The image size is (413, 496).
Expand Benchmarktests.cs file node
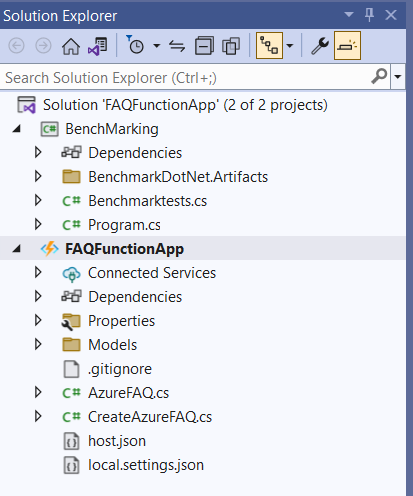[x=38, y=200]
